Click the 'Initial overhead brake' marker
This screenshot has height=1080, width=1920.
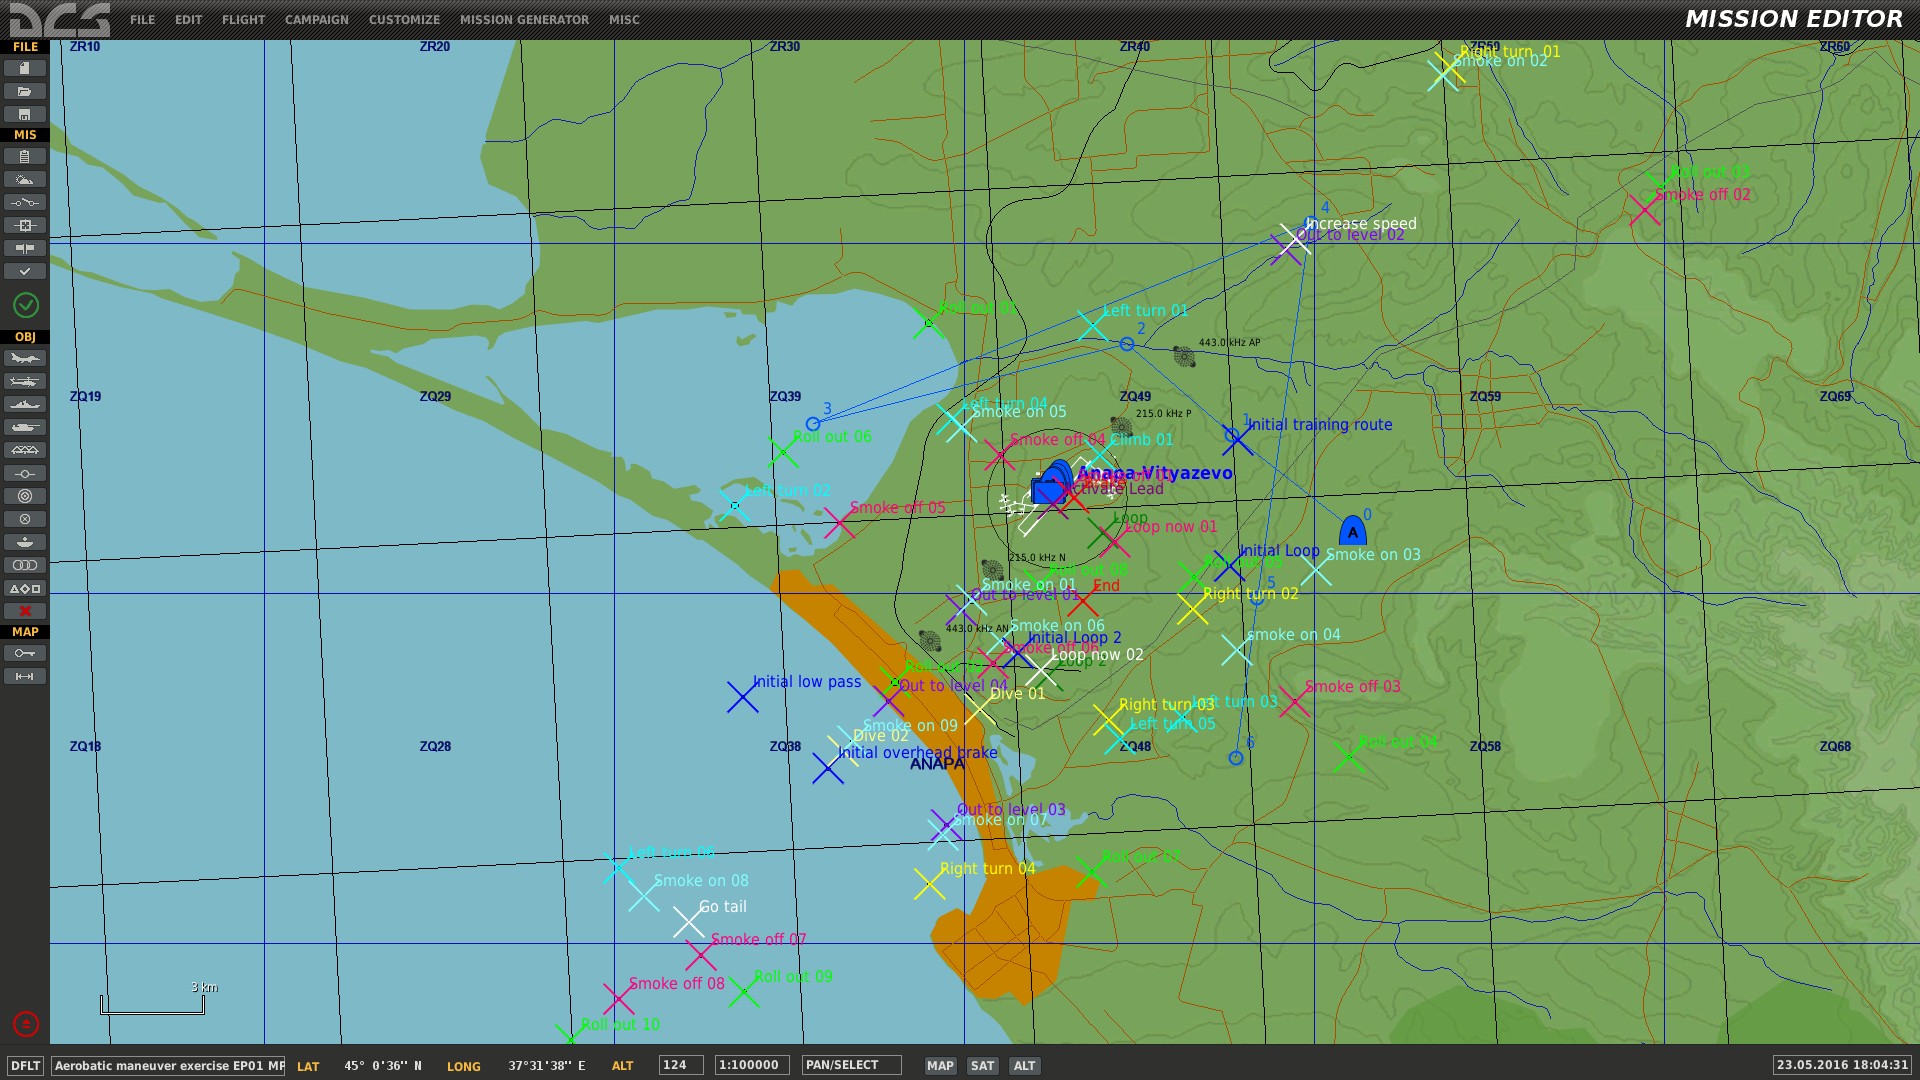click(x=827, y=768)
